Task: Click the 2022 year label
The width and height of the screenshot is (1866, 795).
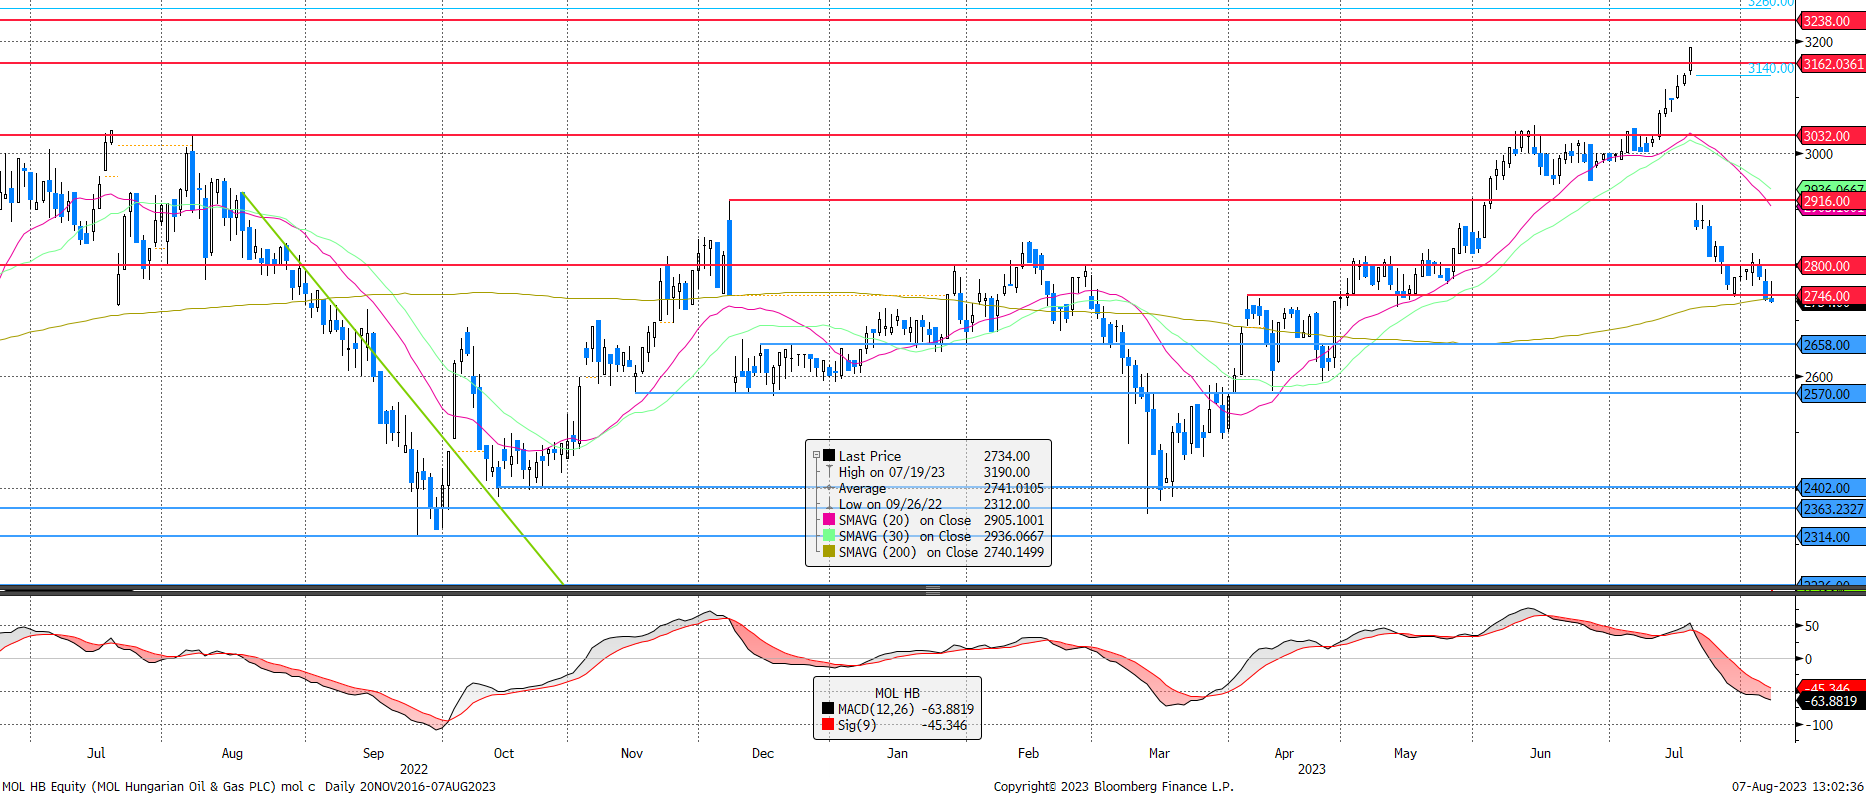Action: pos(414,769)
